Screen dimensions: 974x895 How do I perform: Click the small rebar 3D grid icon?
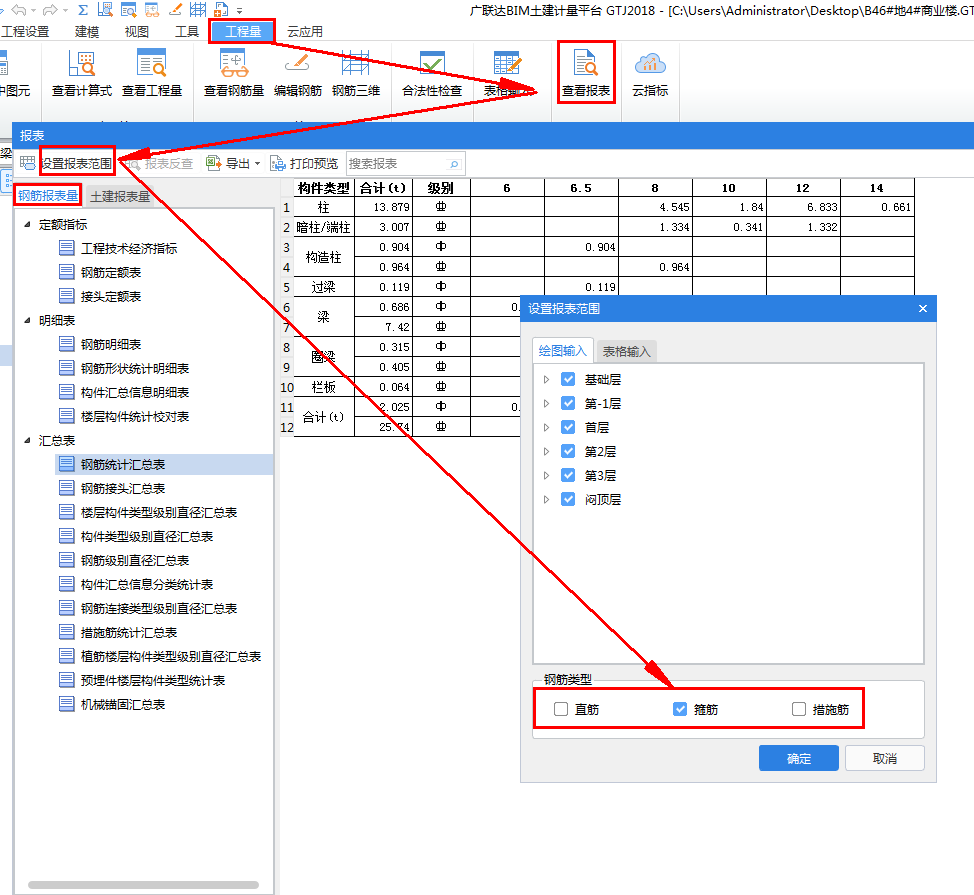pyautogui.click(x=198, y=9)
